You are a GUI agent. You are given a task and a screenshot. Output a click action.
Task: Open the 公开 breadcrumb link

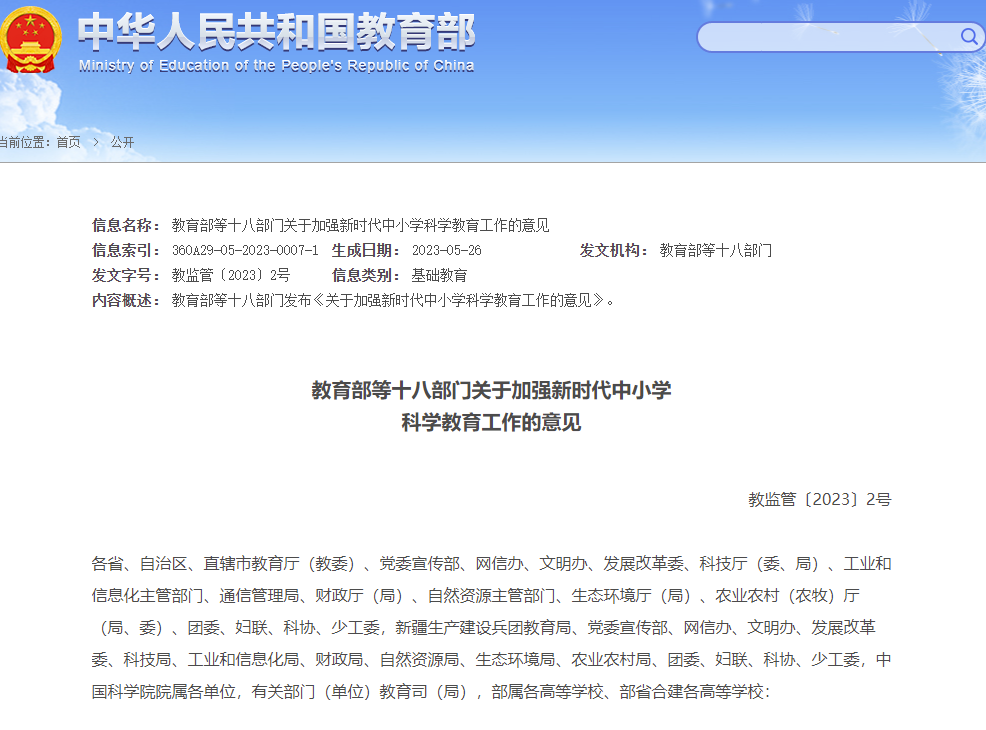pyautogui.click(x=123, y=142)
